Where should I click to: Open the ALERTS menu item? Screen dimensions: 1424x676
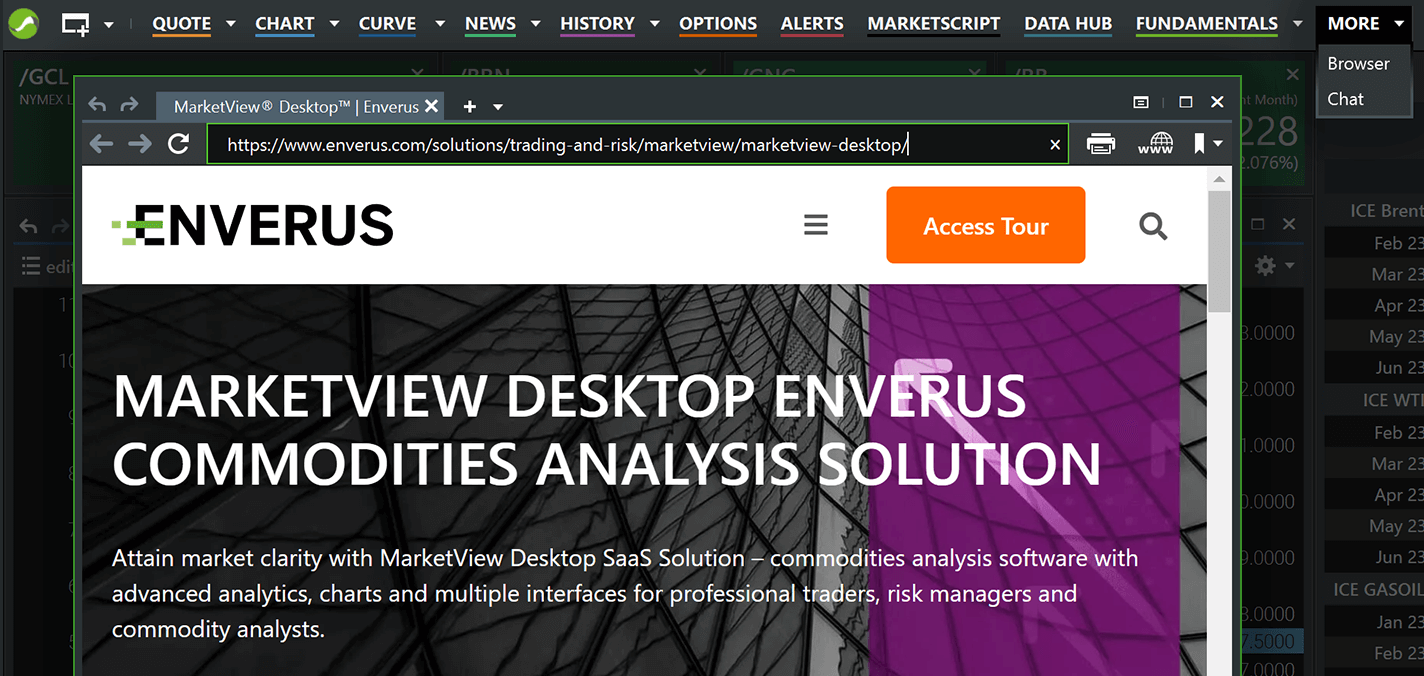point(812,24)
